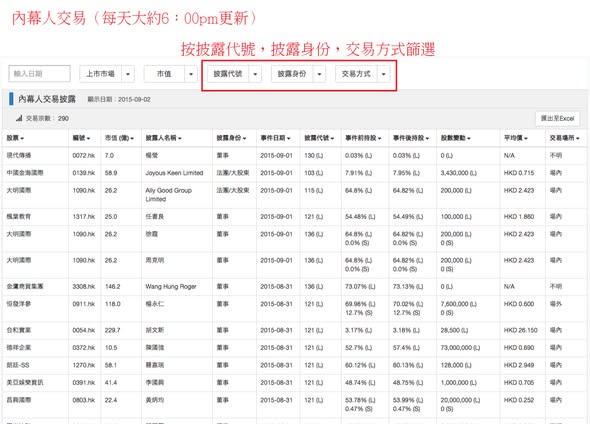Image resolution: width=590 pixels, height=424 pixels.
Task: Sort by the 事件後持股 column header
Action: click(x=411, y=138)
